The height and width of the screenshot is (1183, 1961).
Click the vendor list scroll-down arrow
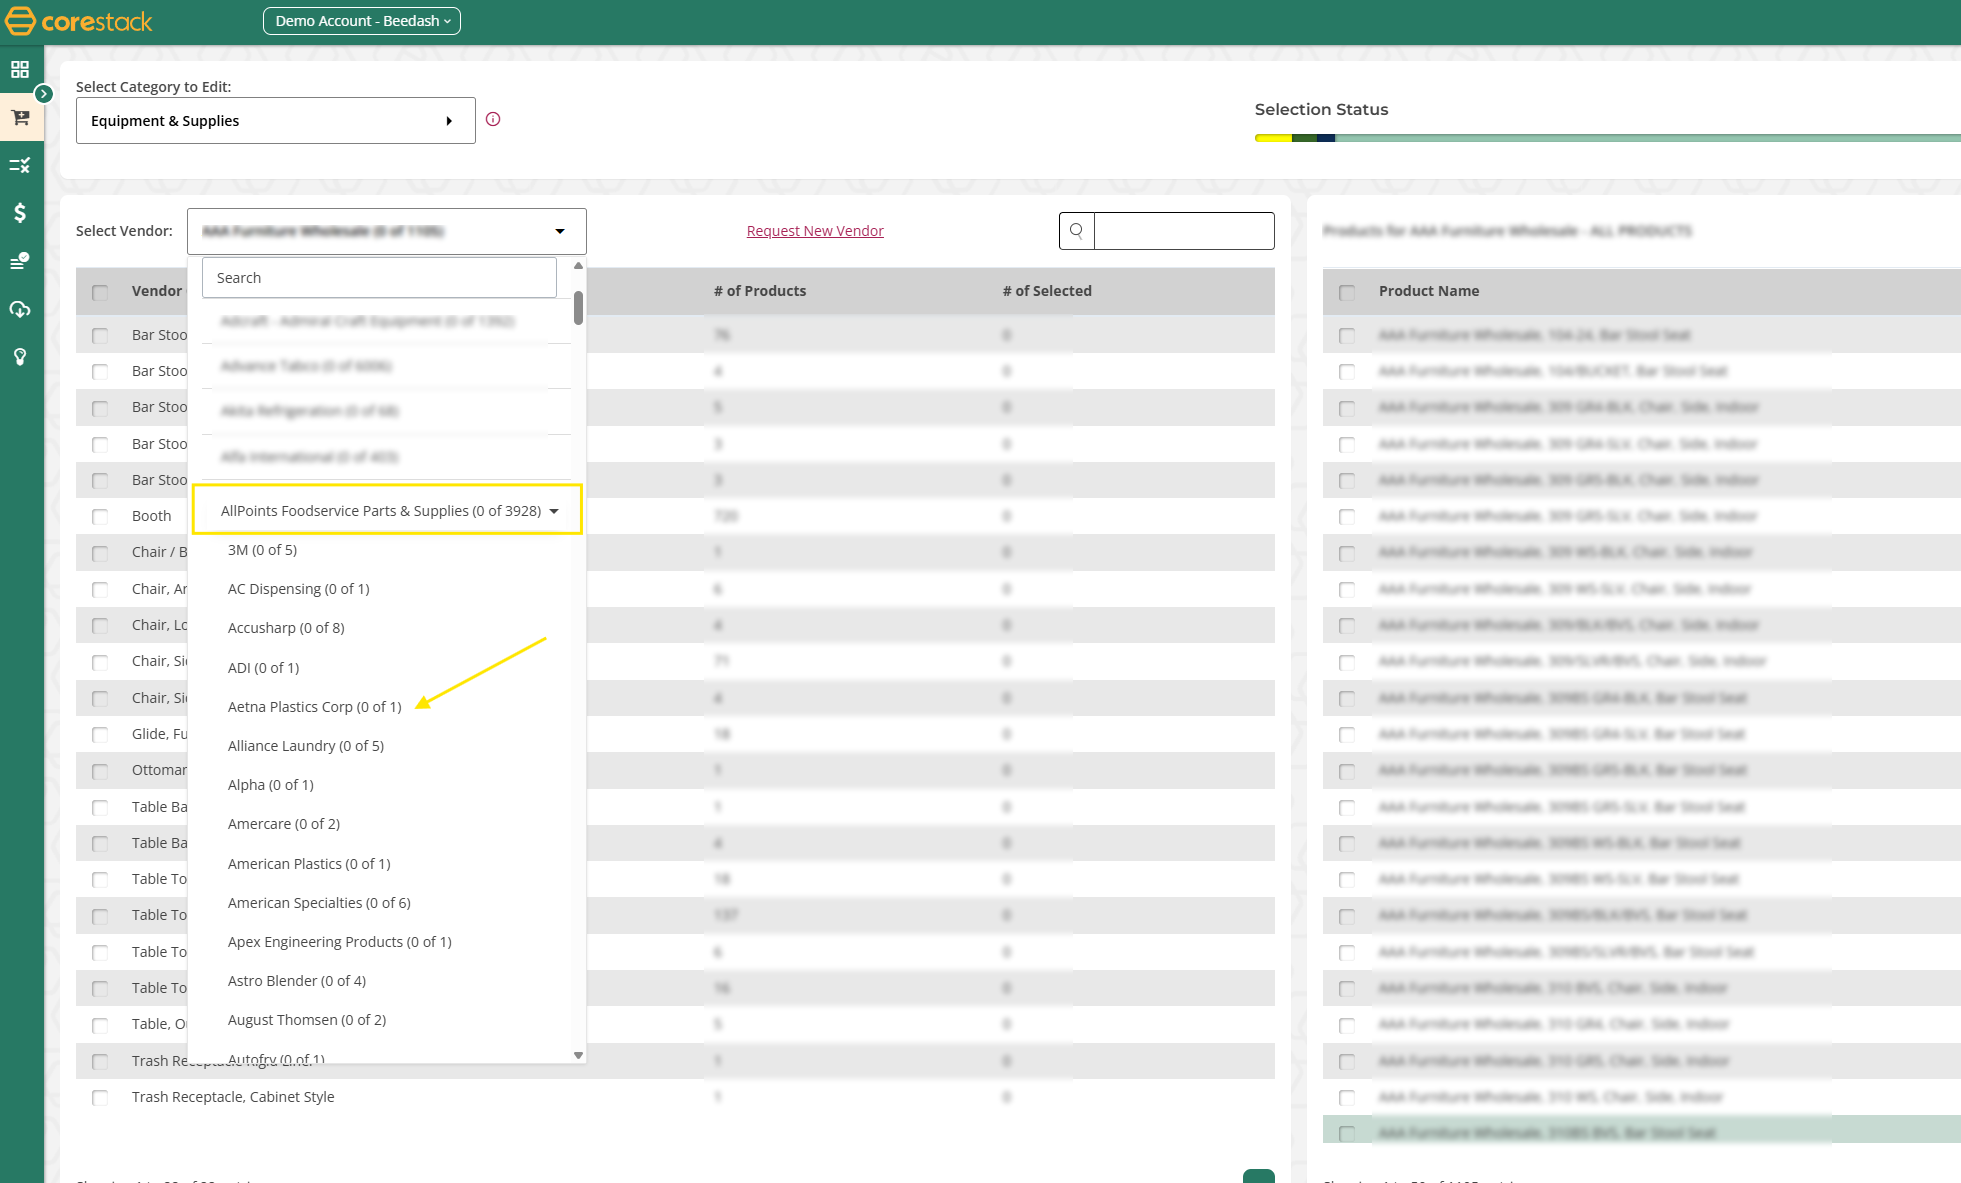[578, 1055]
